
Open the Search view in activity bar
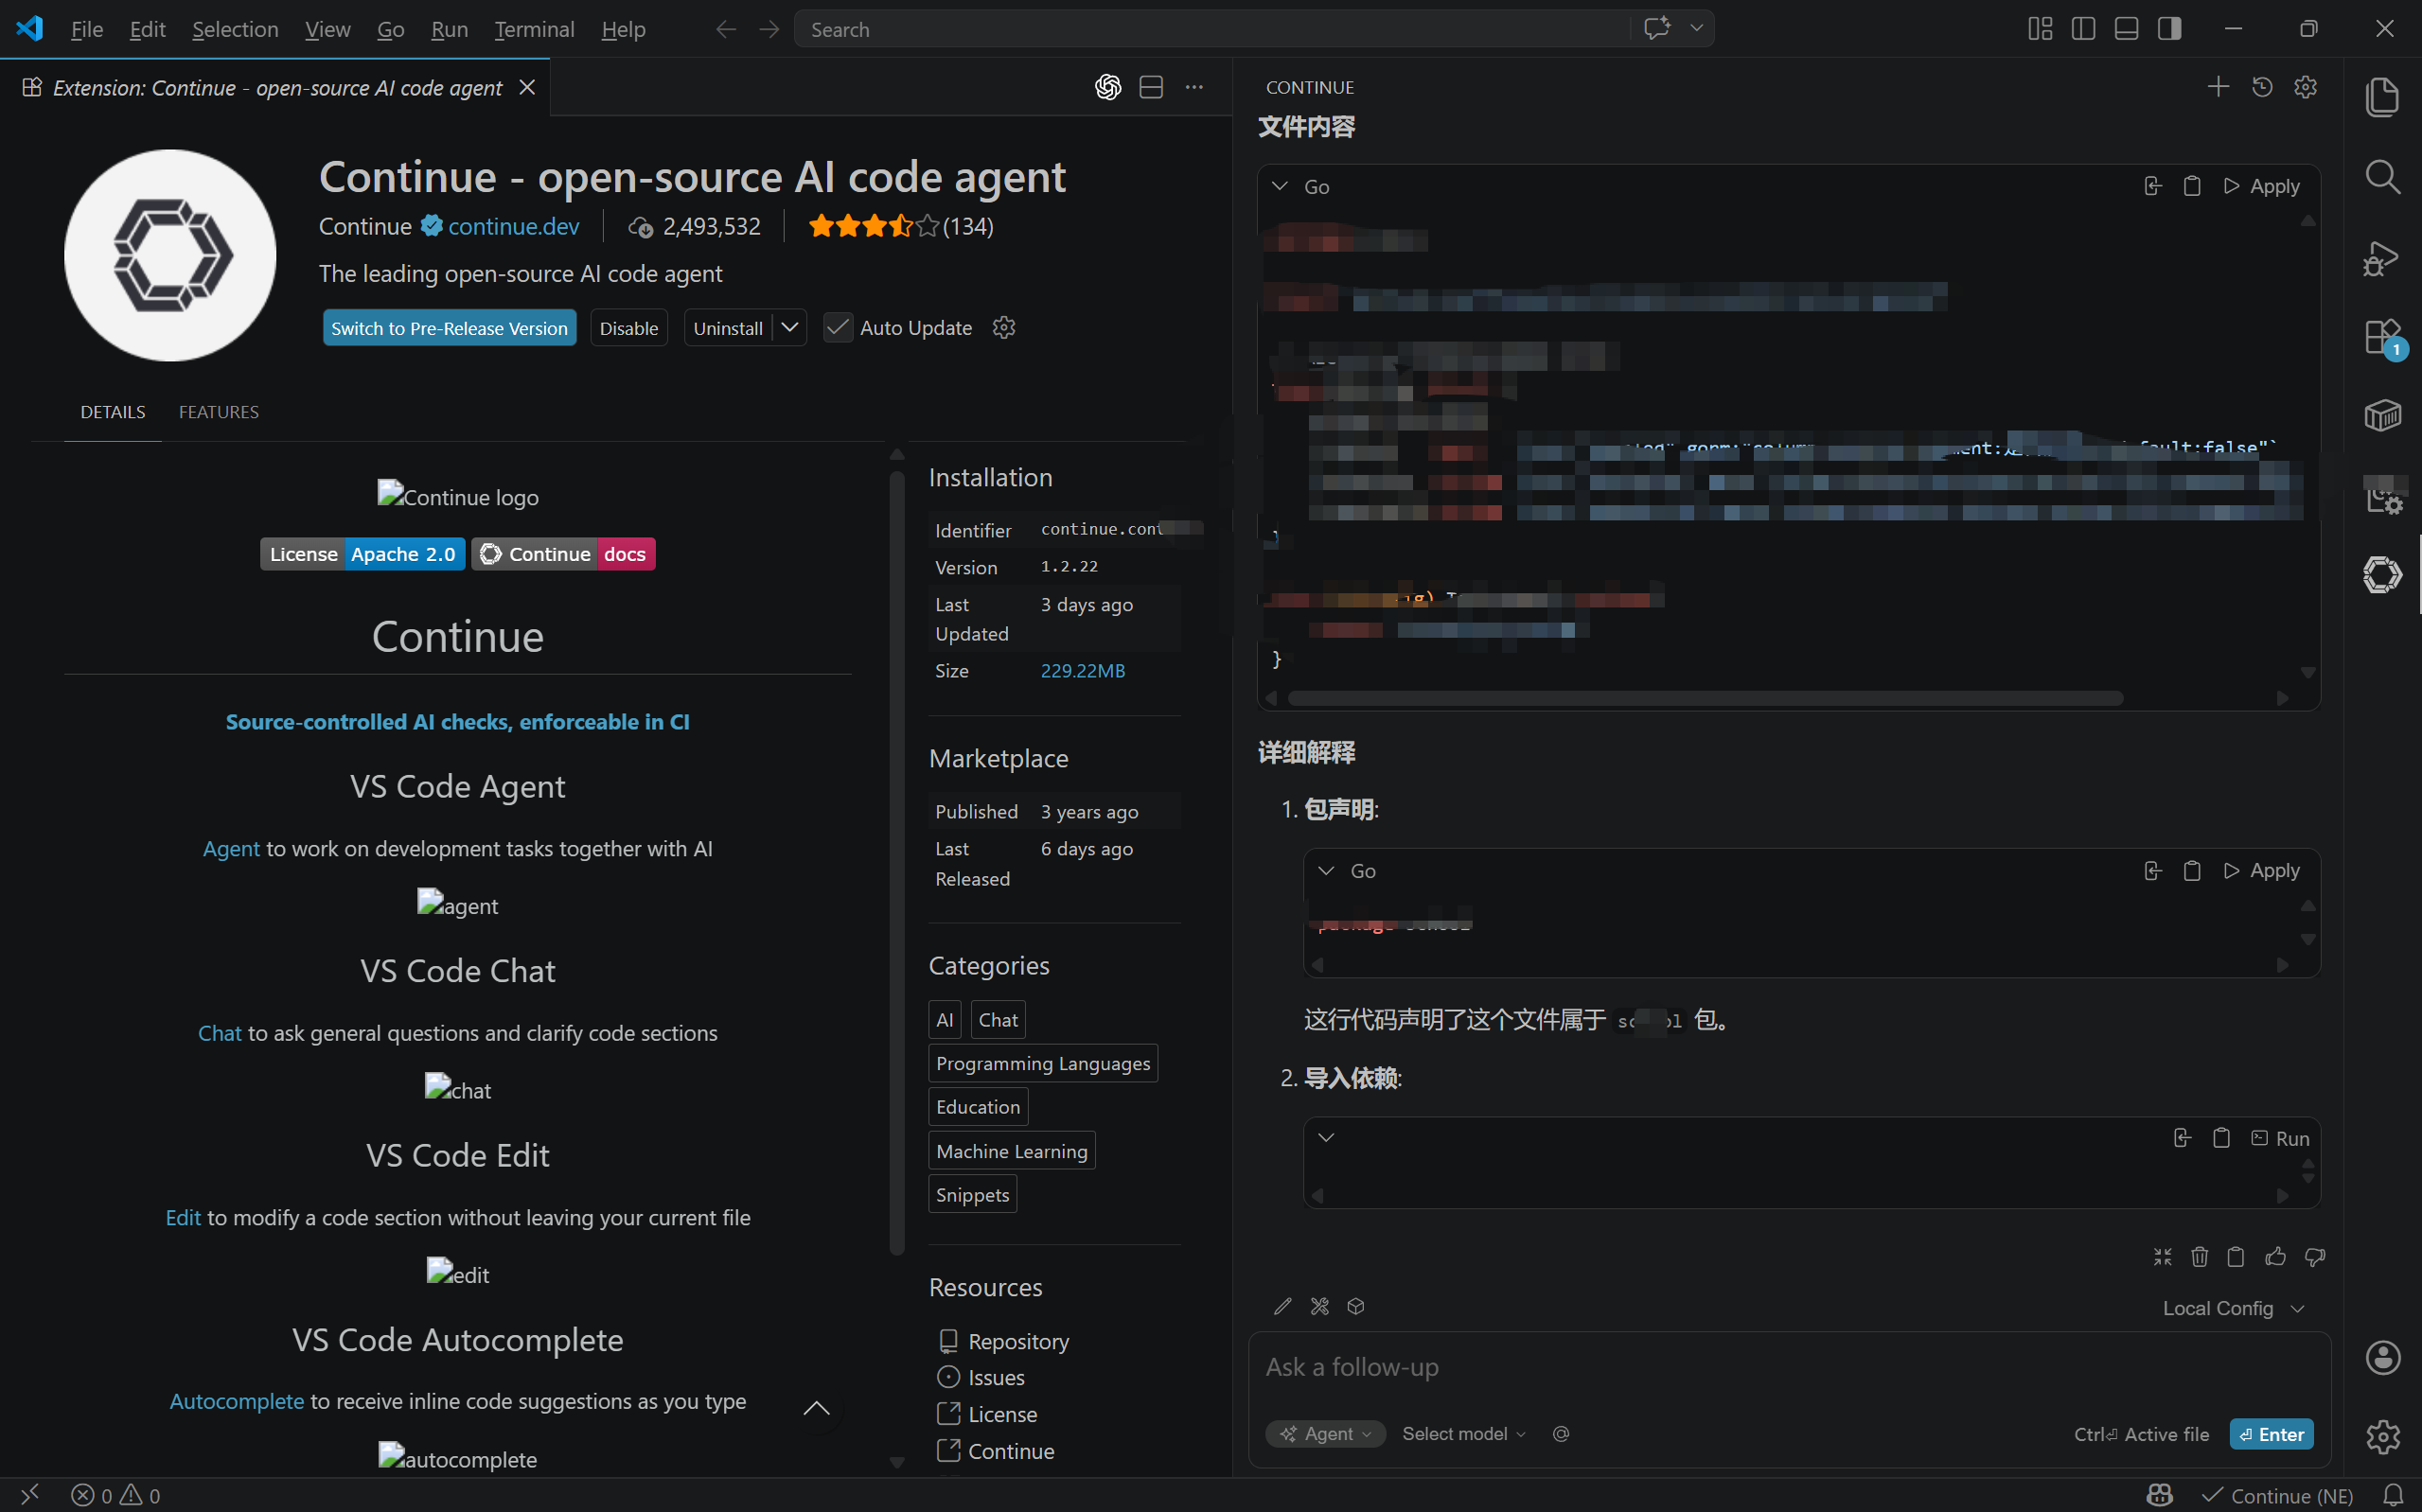tap(2382, 177)
